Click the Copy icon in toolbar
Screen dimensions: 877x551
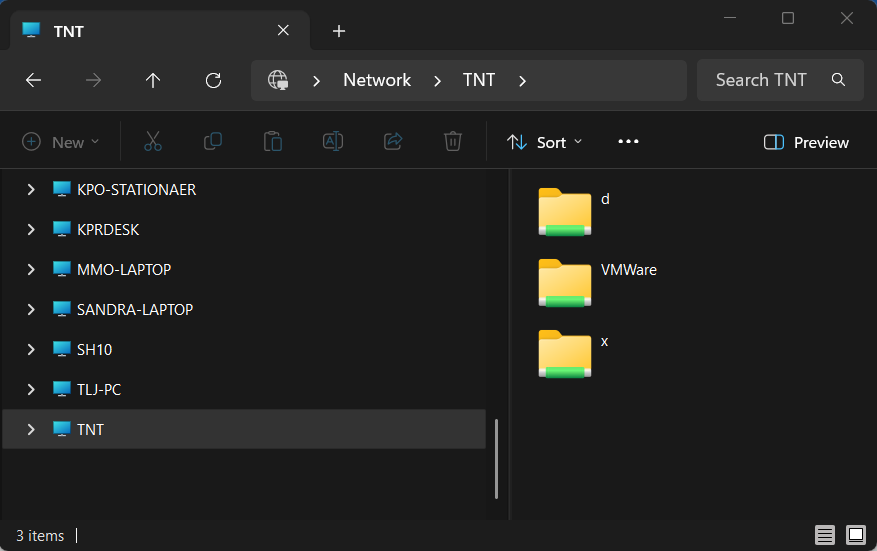click(213, 142)
